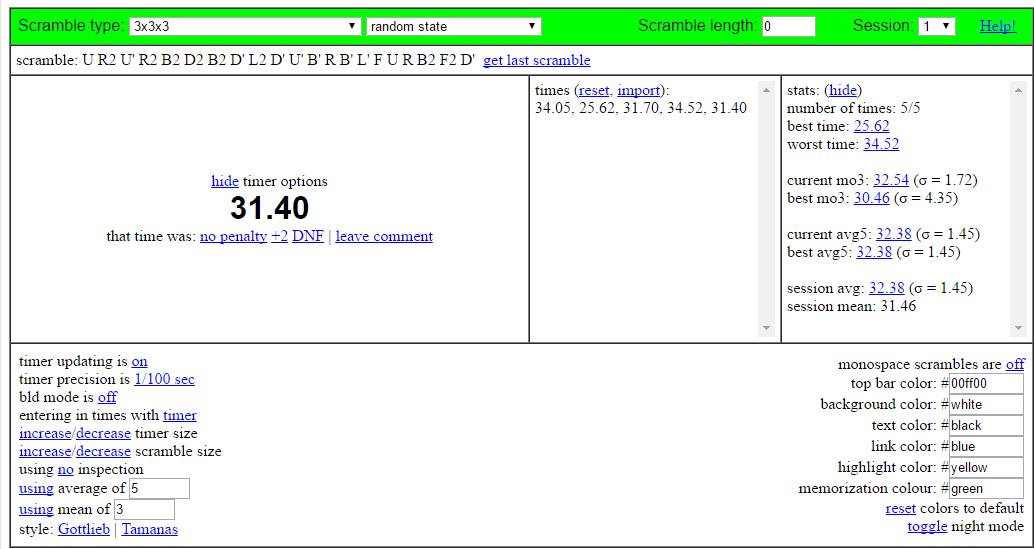
Task: Hide the stats panel
Action: tap(843, 90)
